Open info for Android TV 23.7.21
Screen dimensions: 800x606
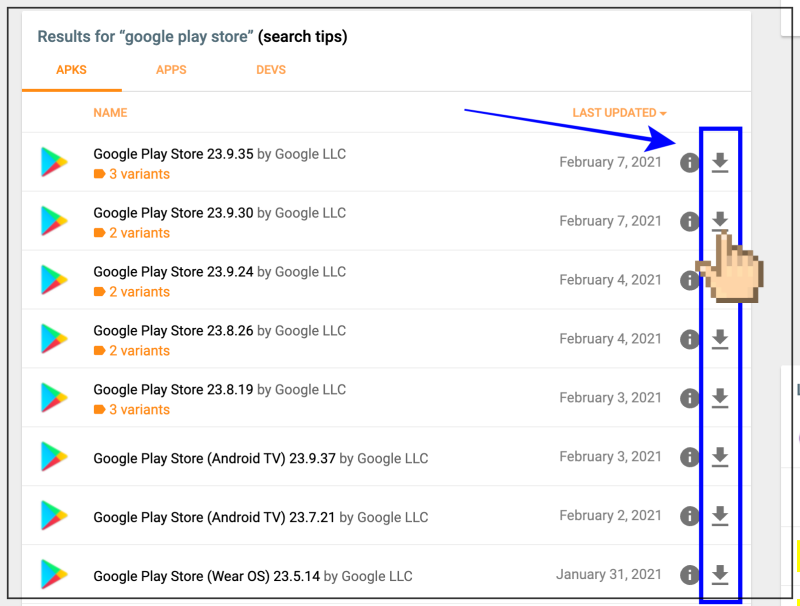(x=689, y=516)
